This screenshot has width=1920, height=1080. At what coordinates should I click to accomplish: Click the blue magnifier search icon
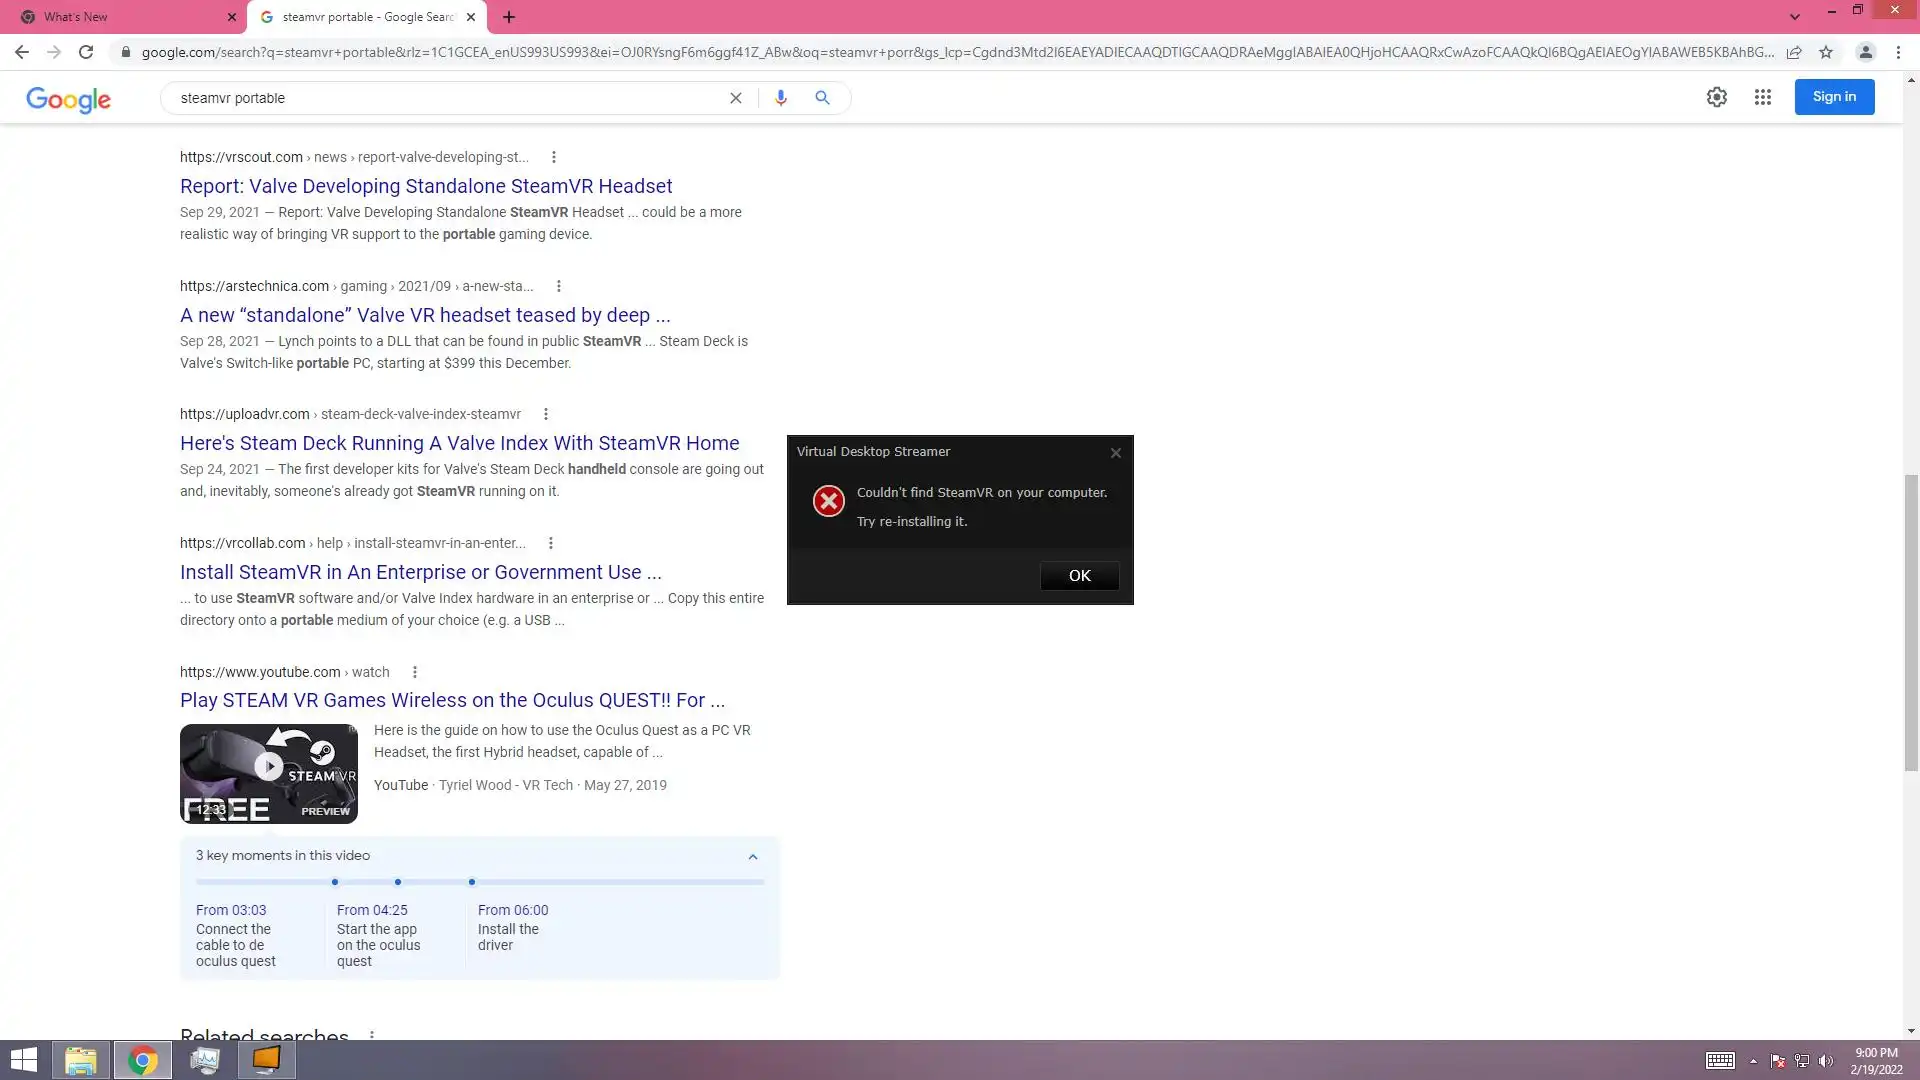pos(822,98)
